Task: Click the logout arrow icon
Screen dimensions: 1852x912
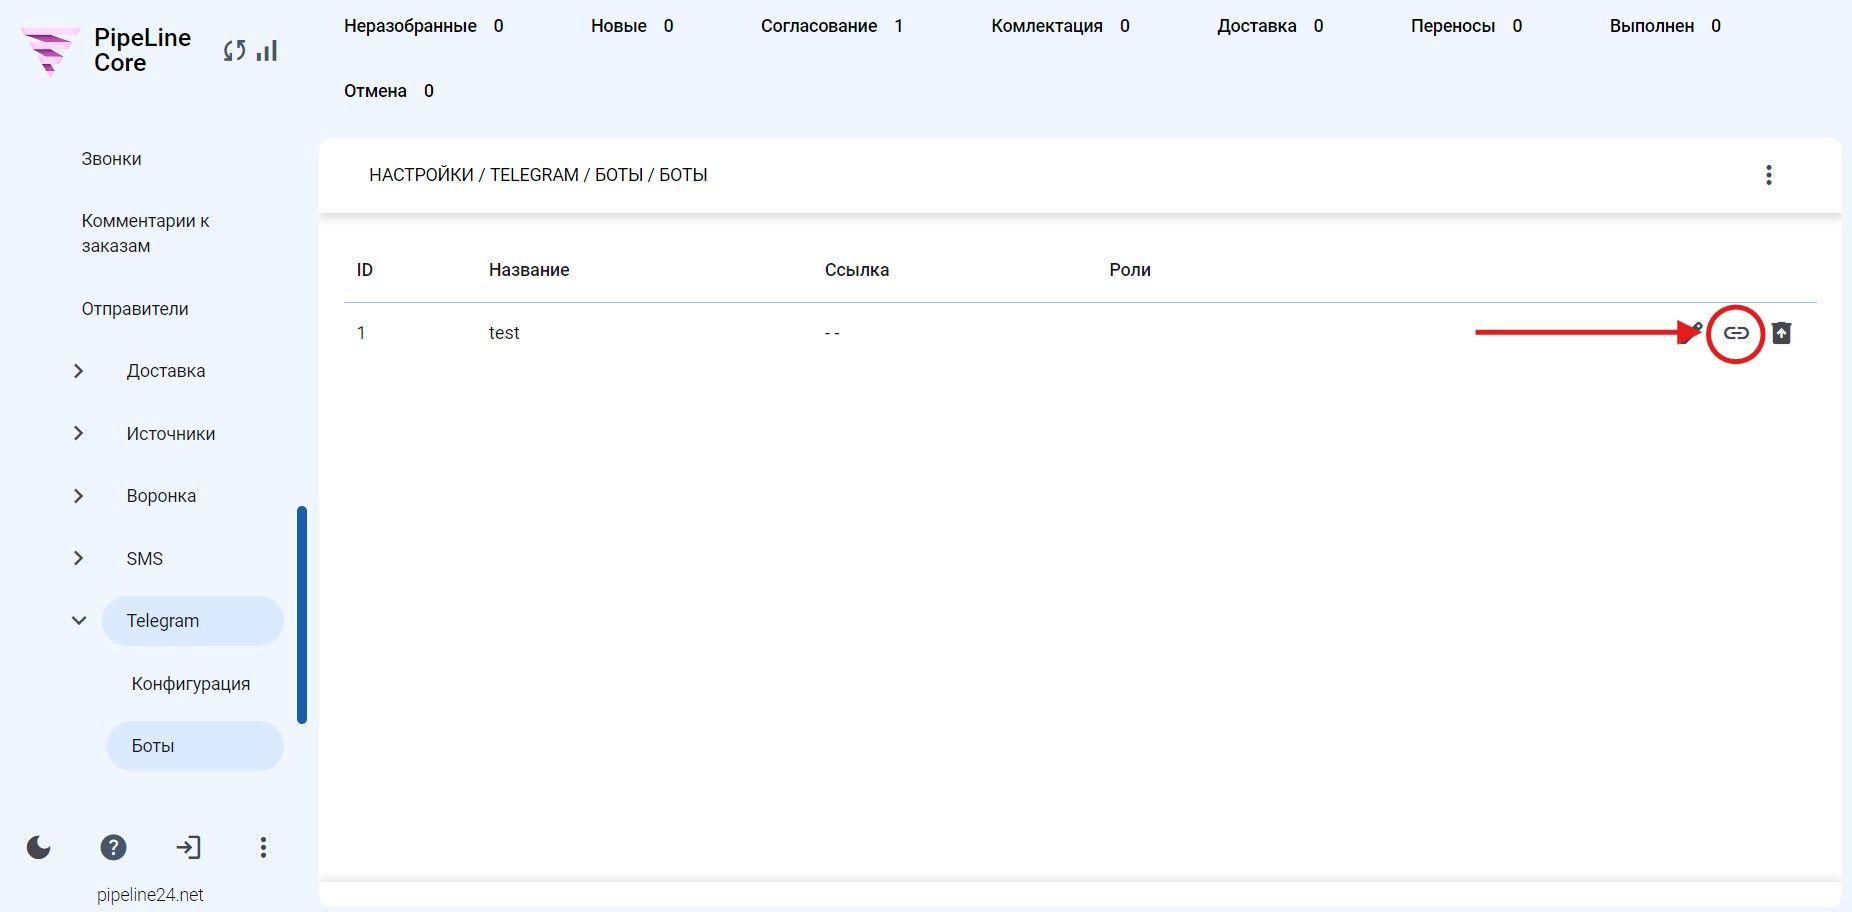Action: [188, 848]
